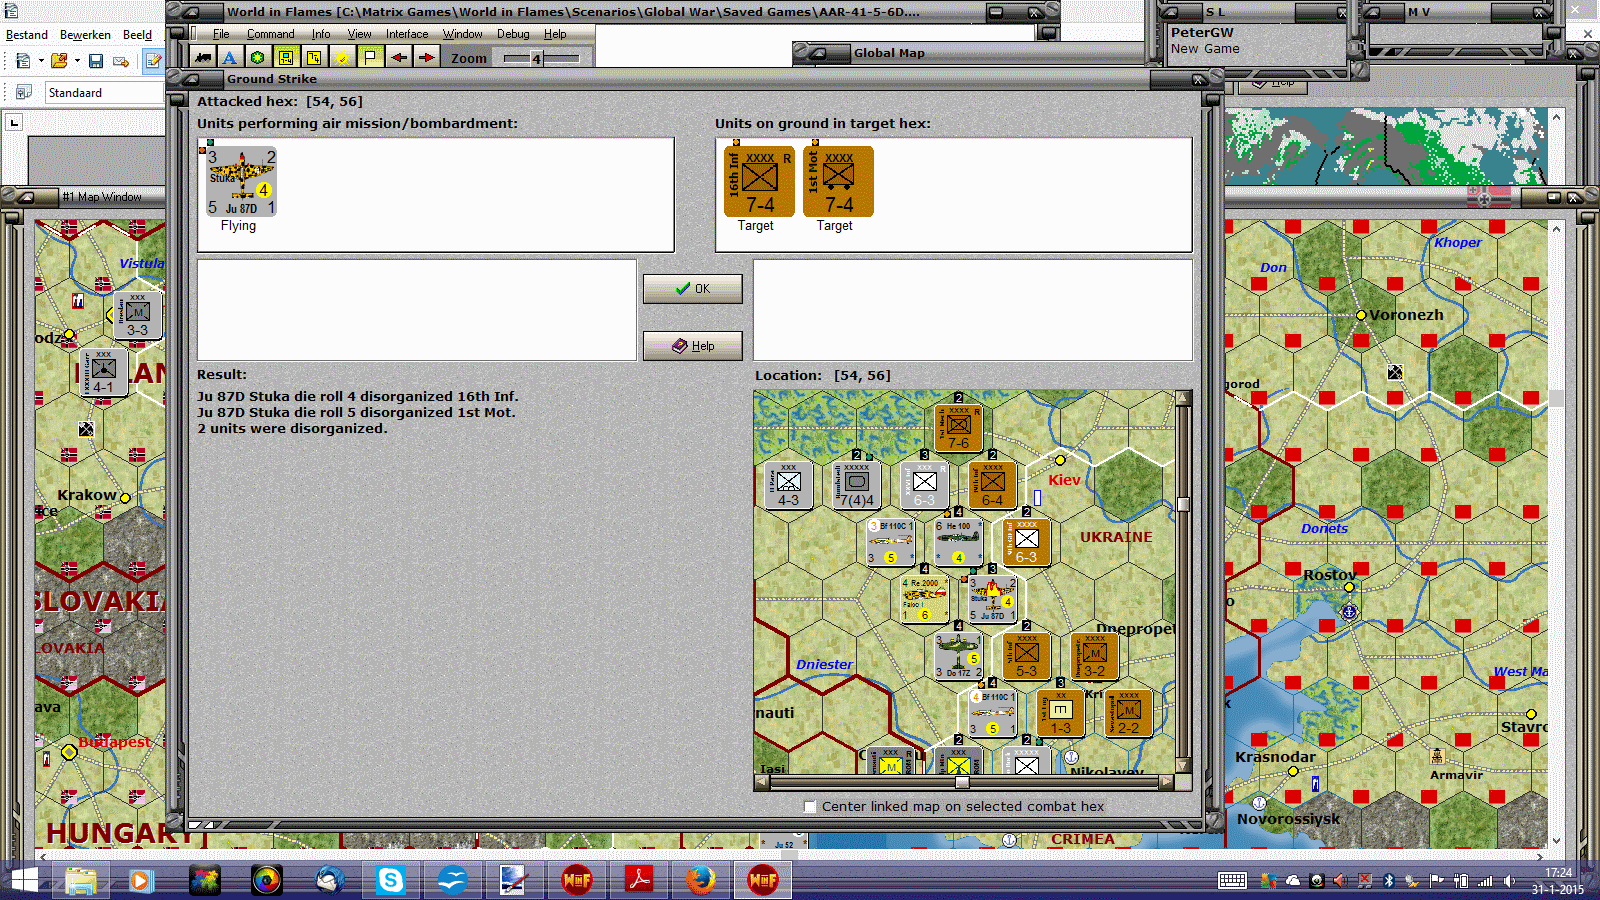
Task: Select the Ju 87D Stuka flying unit
Action: 241,181
